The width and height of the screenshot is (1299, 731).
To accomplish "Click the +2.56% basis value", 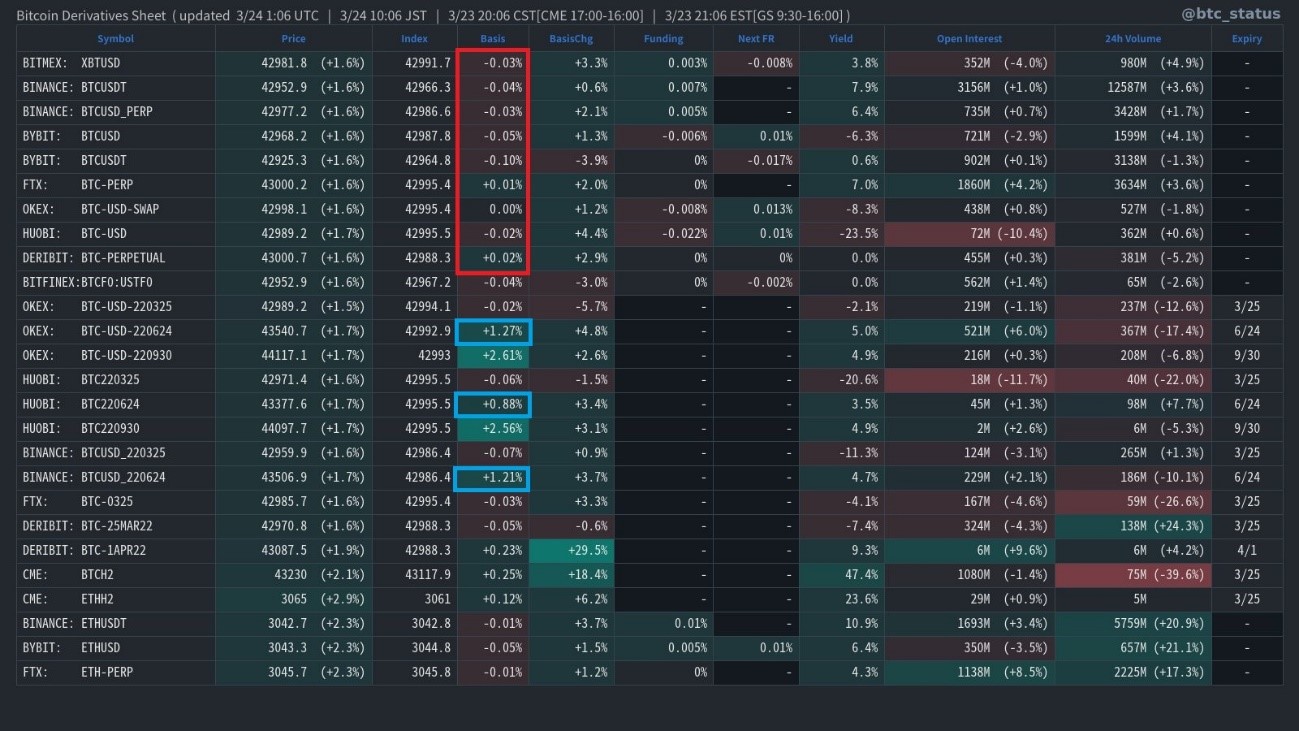I will (502, 429).
